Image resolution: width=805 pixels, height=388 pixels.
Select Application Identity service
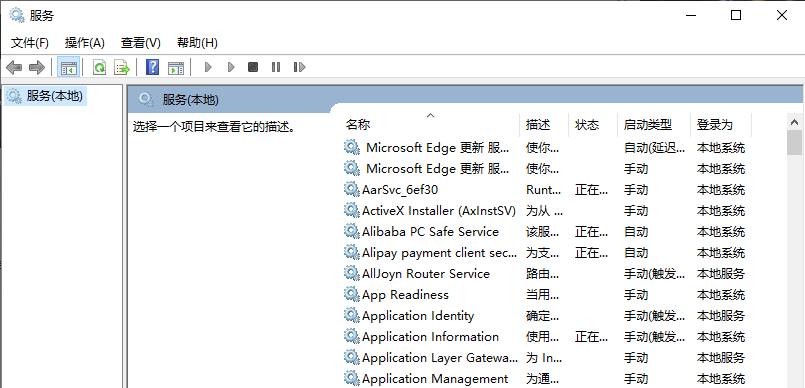(418, 316)
